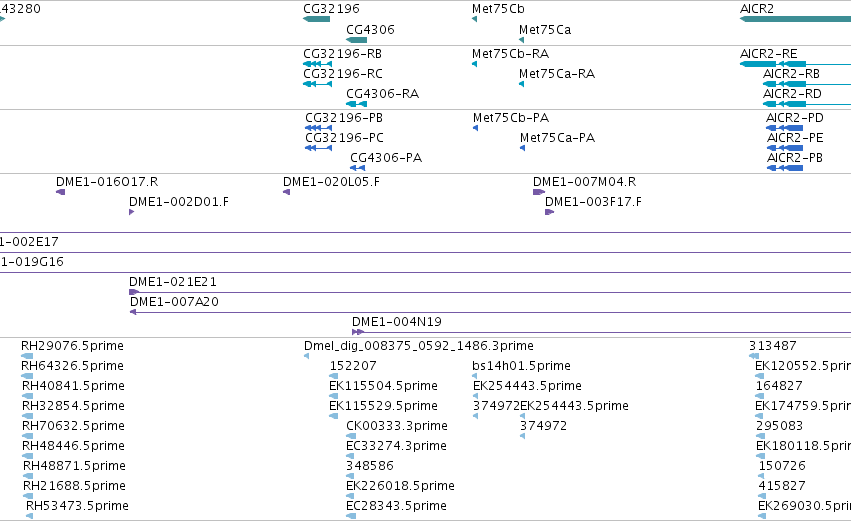Select the Met75Ca gene label
The image size is (851, 521).
[x=545, y=30]
